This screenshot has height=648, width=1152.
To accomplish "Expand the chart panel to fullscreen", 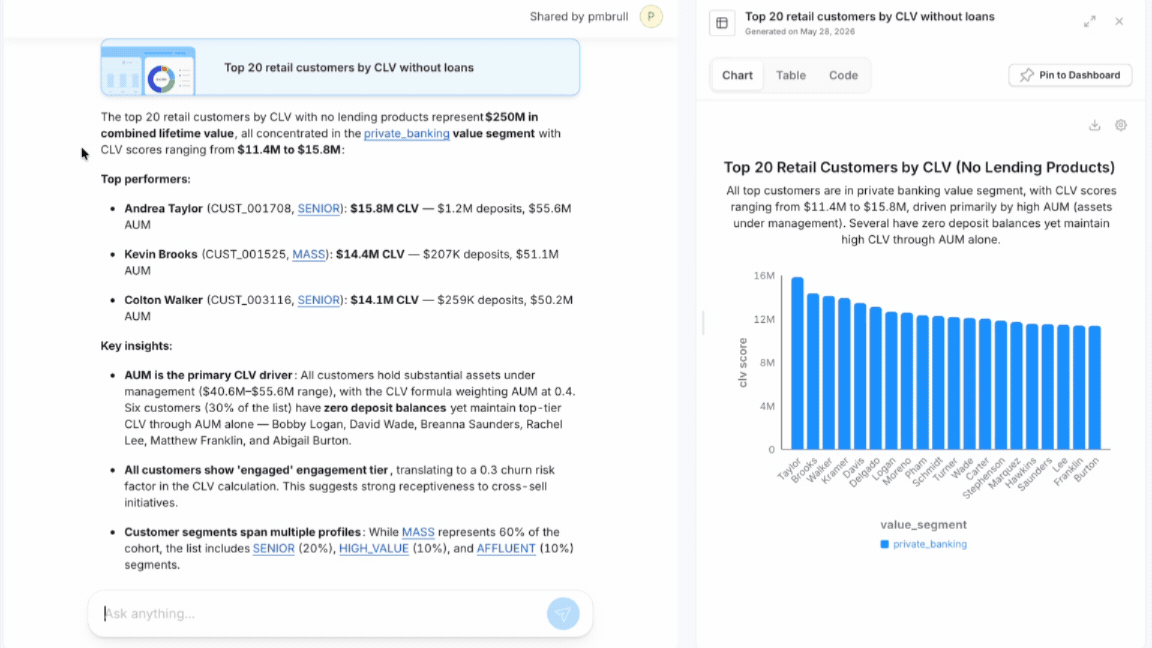I will tap(1090, 22).
